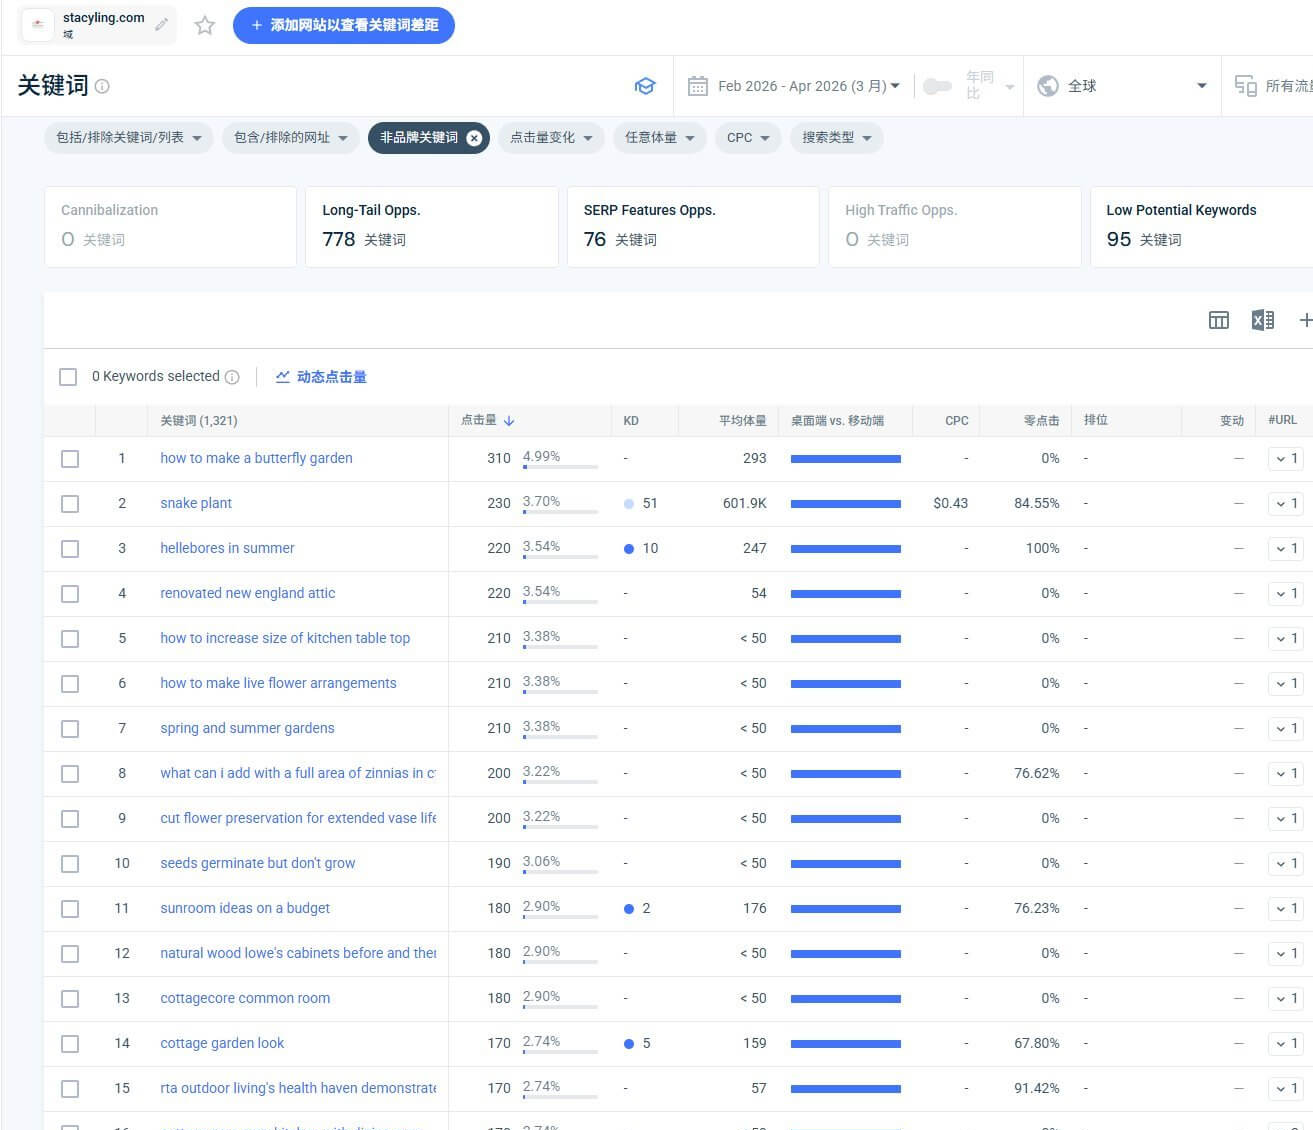Click desktop vs mobile bar for snake plant
Viewport: 1313px width, 1130px height.
coord(846,504)
